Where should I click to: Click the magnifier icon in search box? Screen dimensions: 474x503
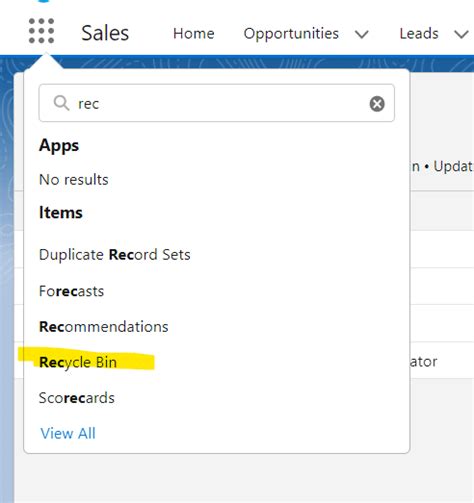(x=61, y=103)
